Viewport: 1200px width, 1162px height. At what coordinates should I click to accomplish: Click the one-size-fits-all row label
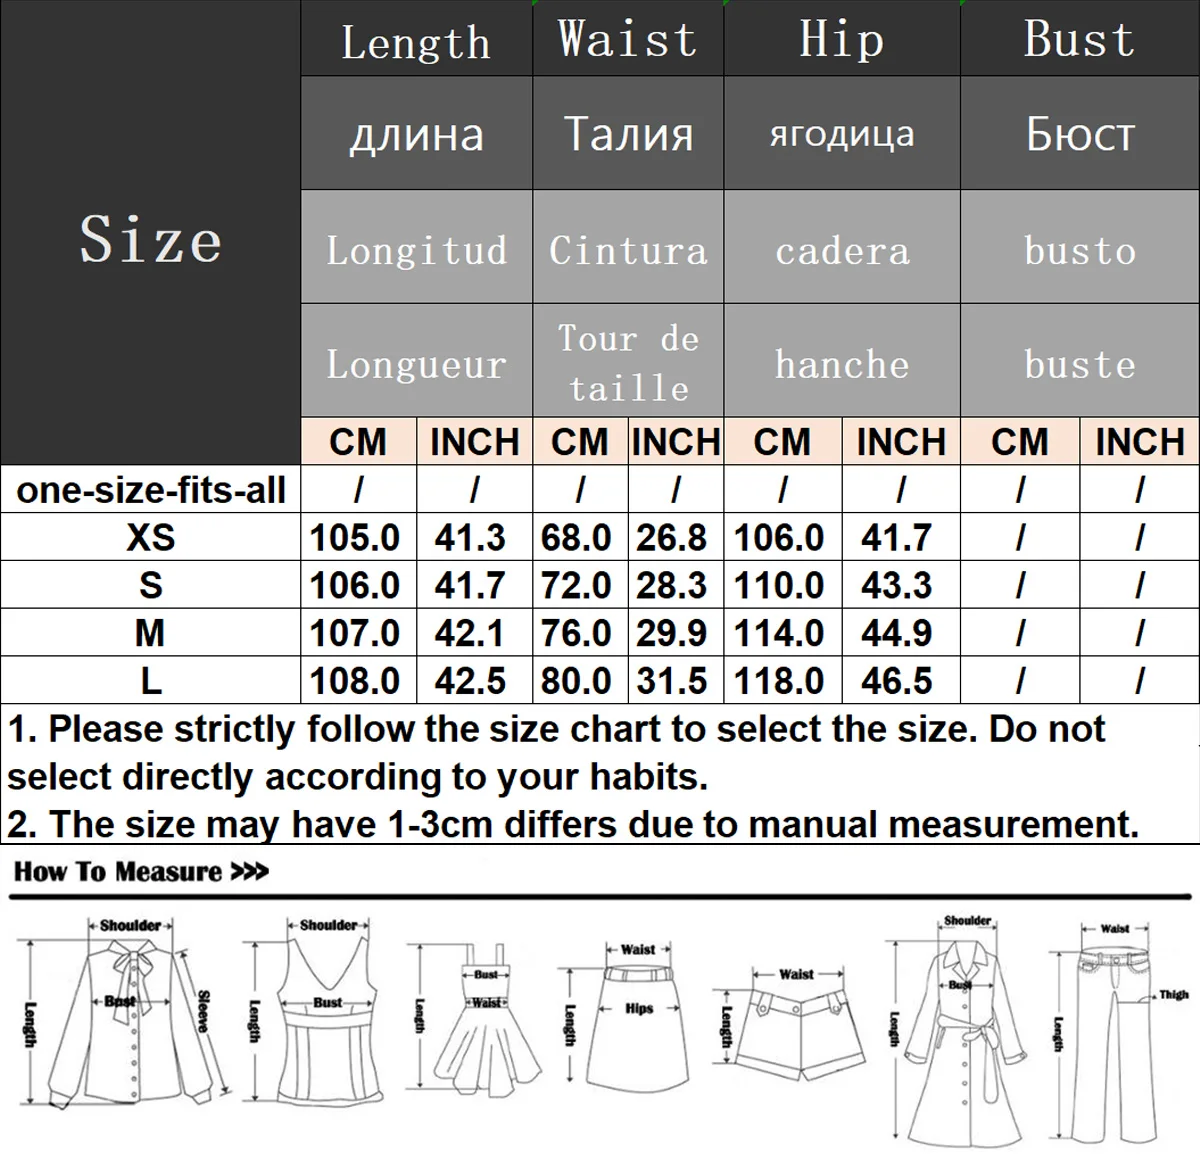pos(150,490)
